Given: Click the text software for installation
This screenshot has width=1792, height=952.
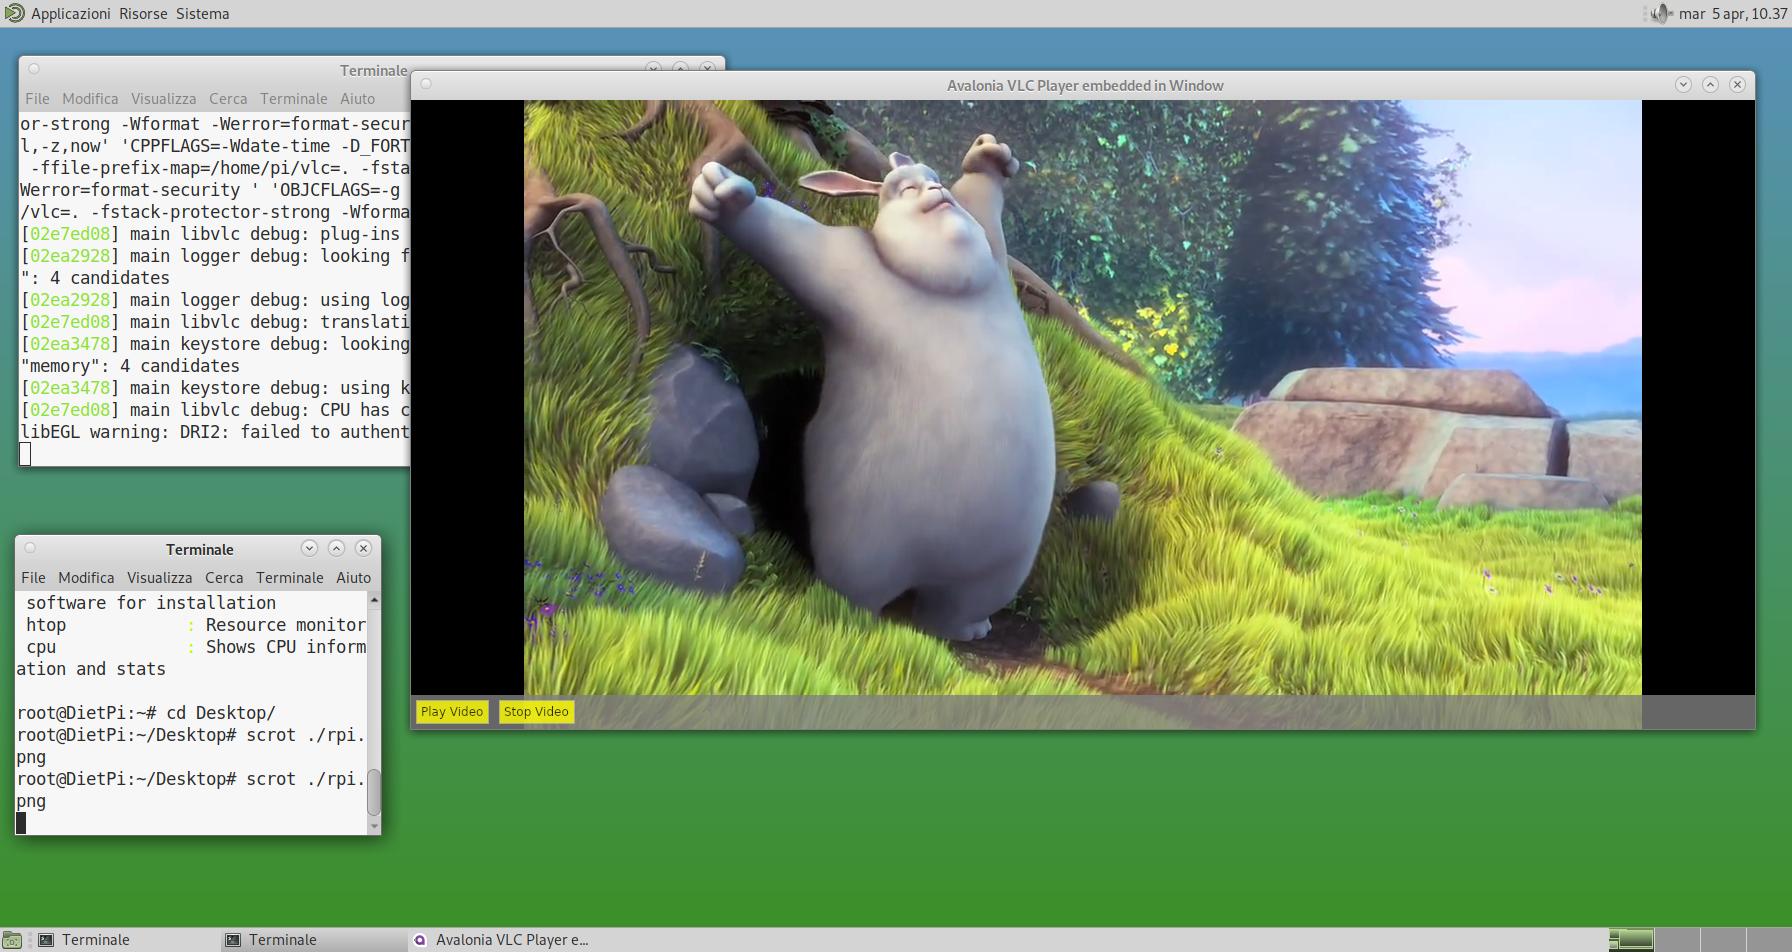Looking at the screenshot, I should (x=151, y=603).
